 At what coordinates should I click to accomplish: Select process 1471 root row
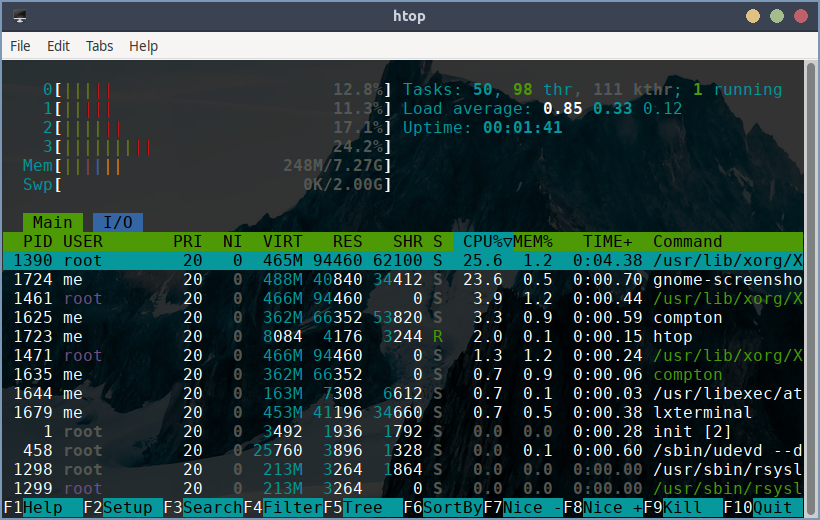click(x=403, y=356)
